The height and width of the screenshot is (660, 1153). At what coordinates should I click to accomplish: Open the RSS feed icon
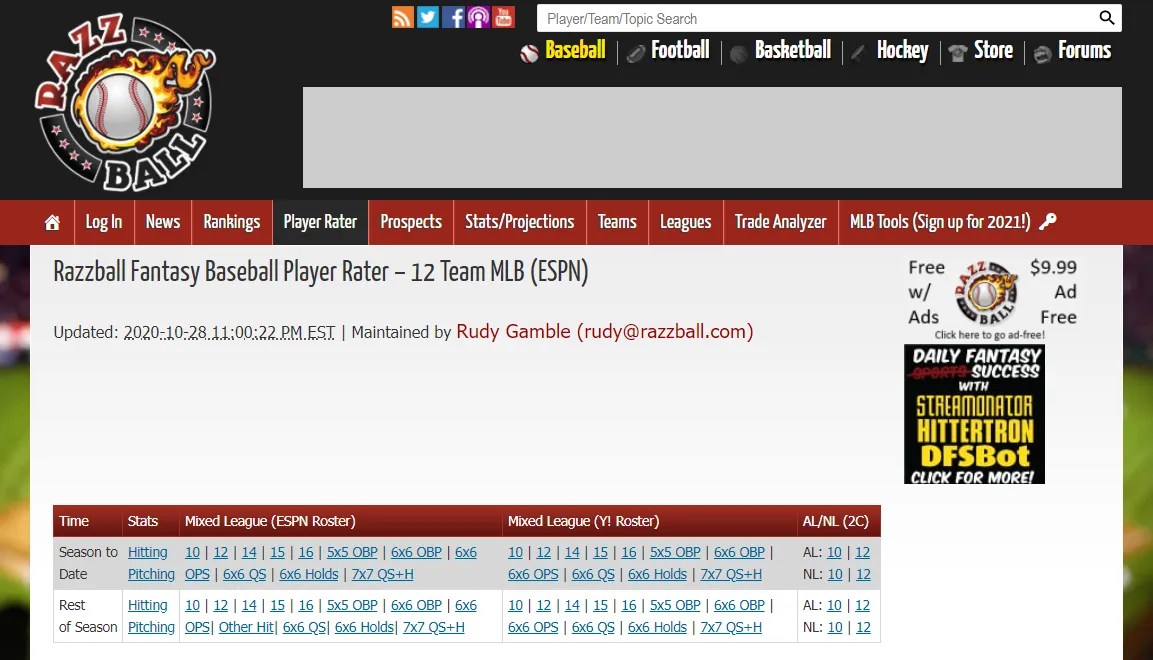[402, 17]
